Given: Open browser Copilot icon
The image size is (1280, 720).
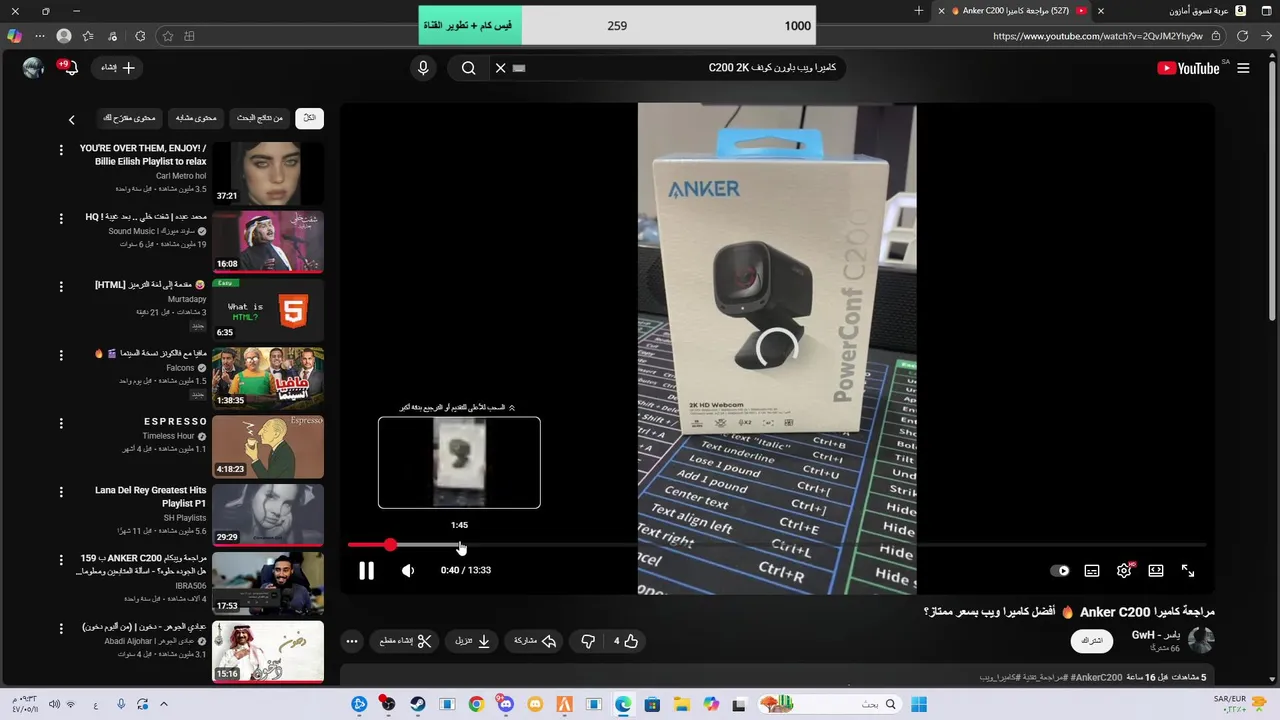Looking at the screenshot, I should pyautogui.click(x=14, y=36).
